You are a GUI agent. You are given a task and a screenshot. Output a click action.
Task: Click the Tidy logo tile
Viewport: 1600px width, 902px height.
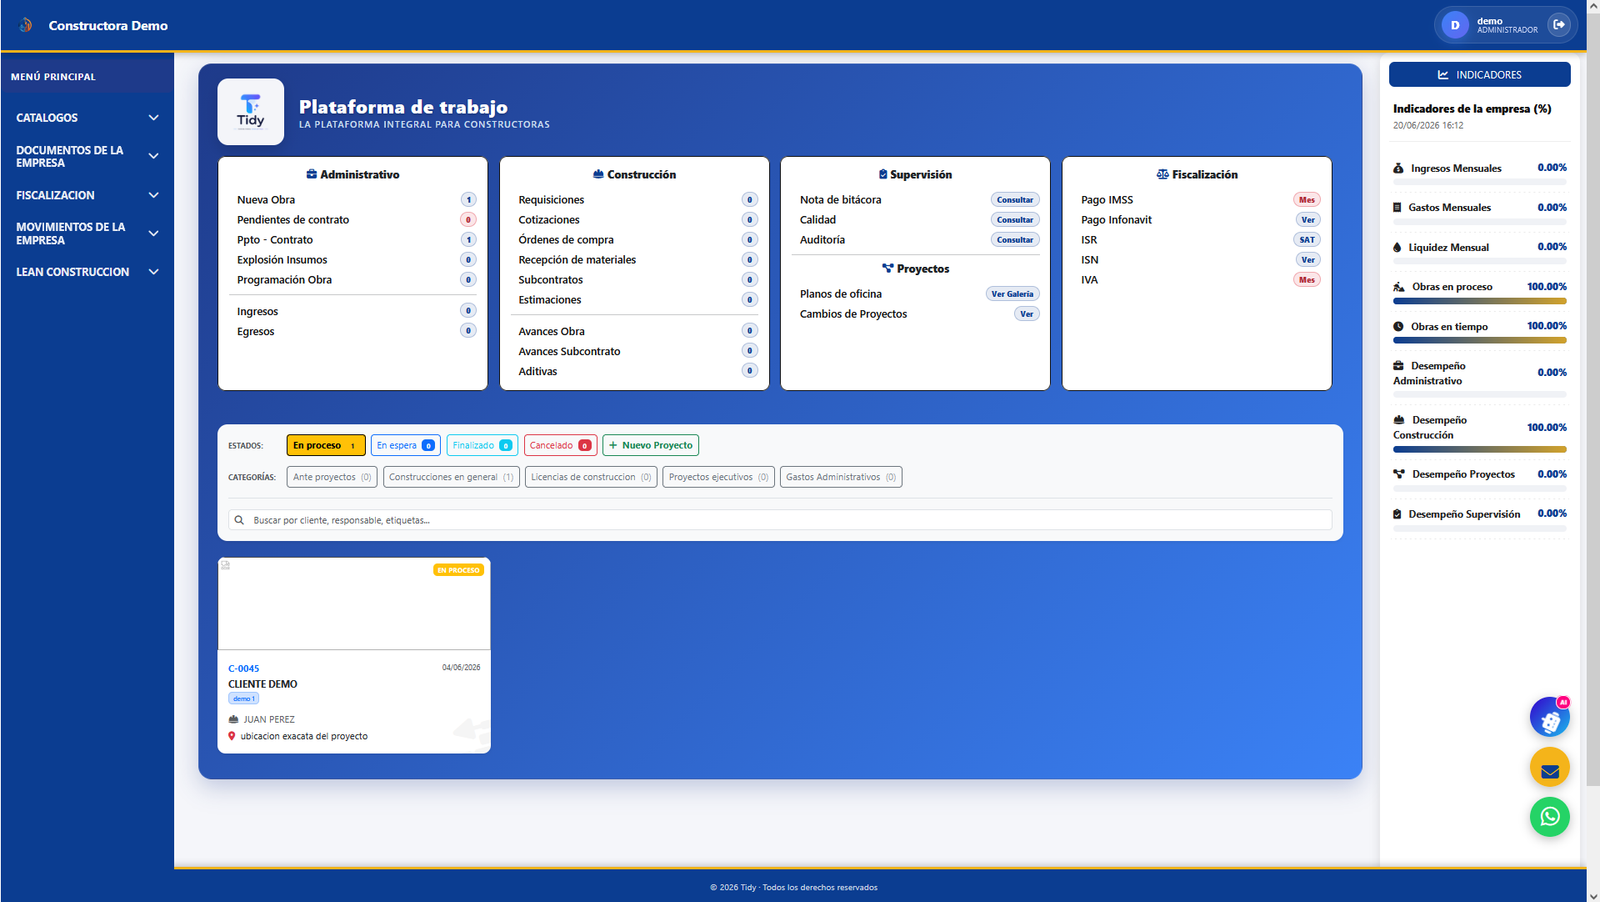coord(251,112)
